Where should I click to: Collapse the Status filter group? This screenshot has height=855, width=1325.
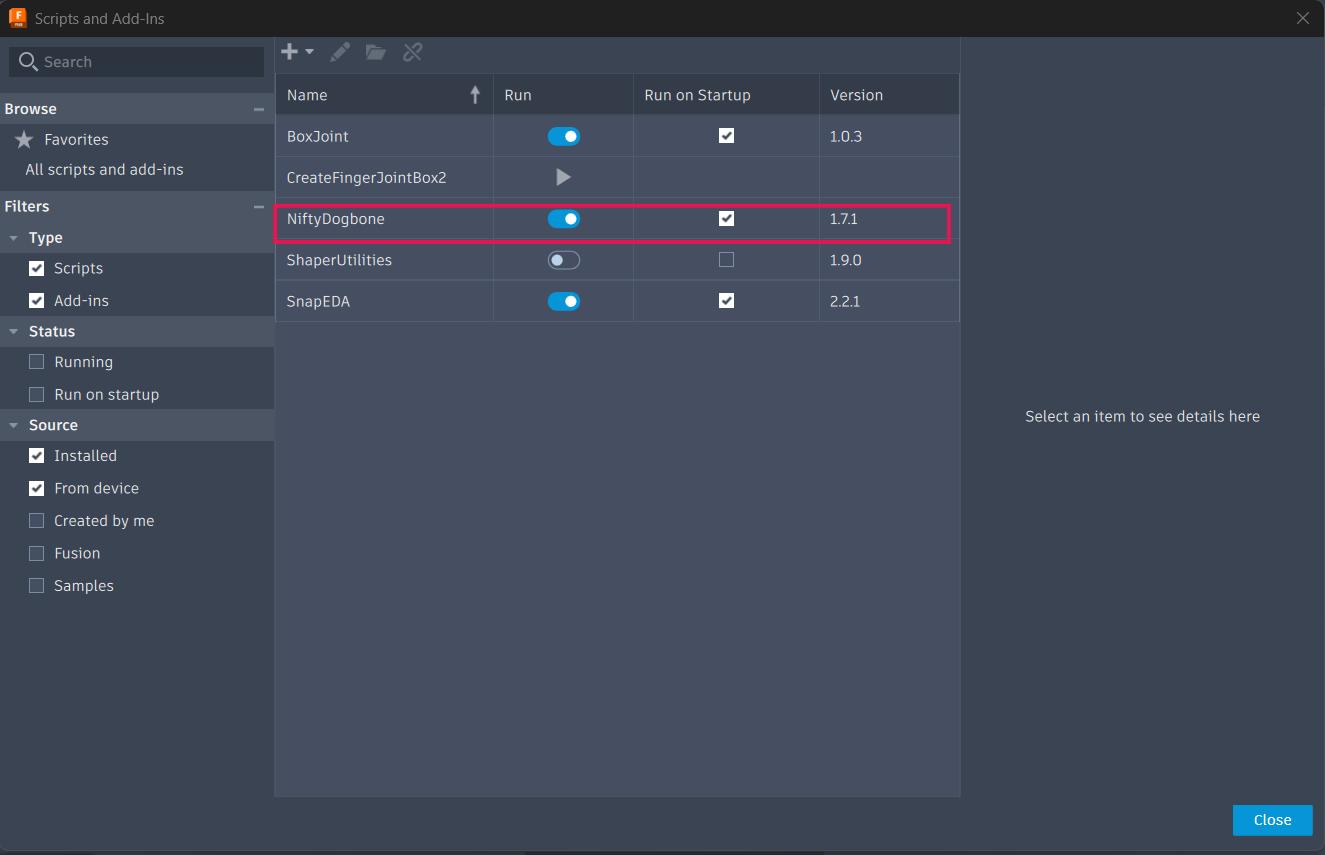click(14, 331)
